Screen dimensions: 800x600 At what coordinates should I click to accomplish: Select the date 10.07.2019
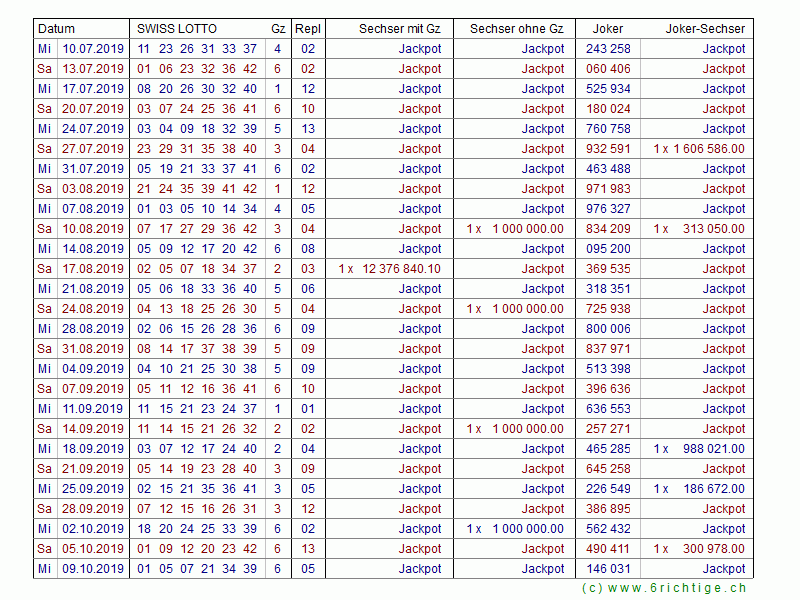pos(93,49)
